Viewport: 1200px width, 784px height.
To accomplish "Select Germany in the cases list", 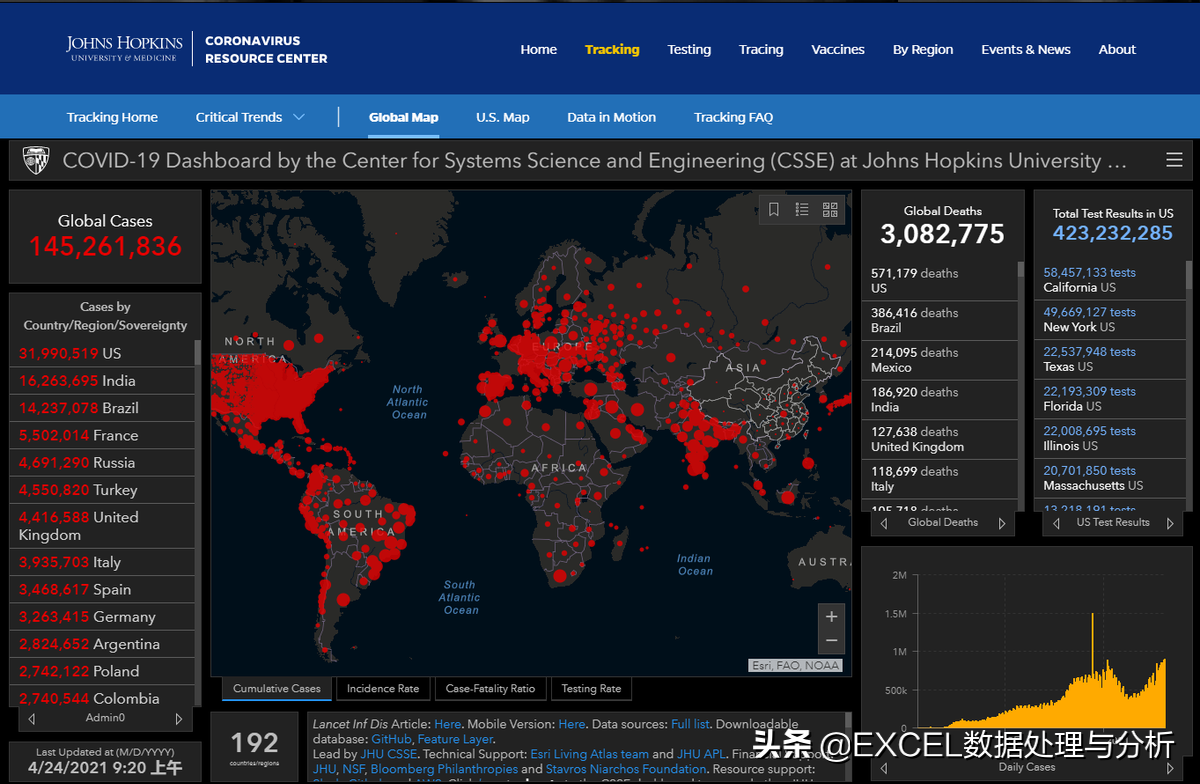I will click(102, 617).
